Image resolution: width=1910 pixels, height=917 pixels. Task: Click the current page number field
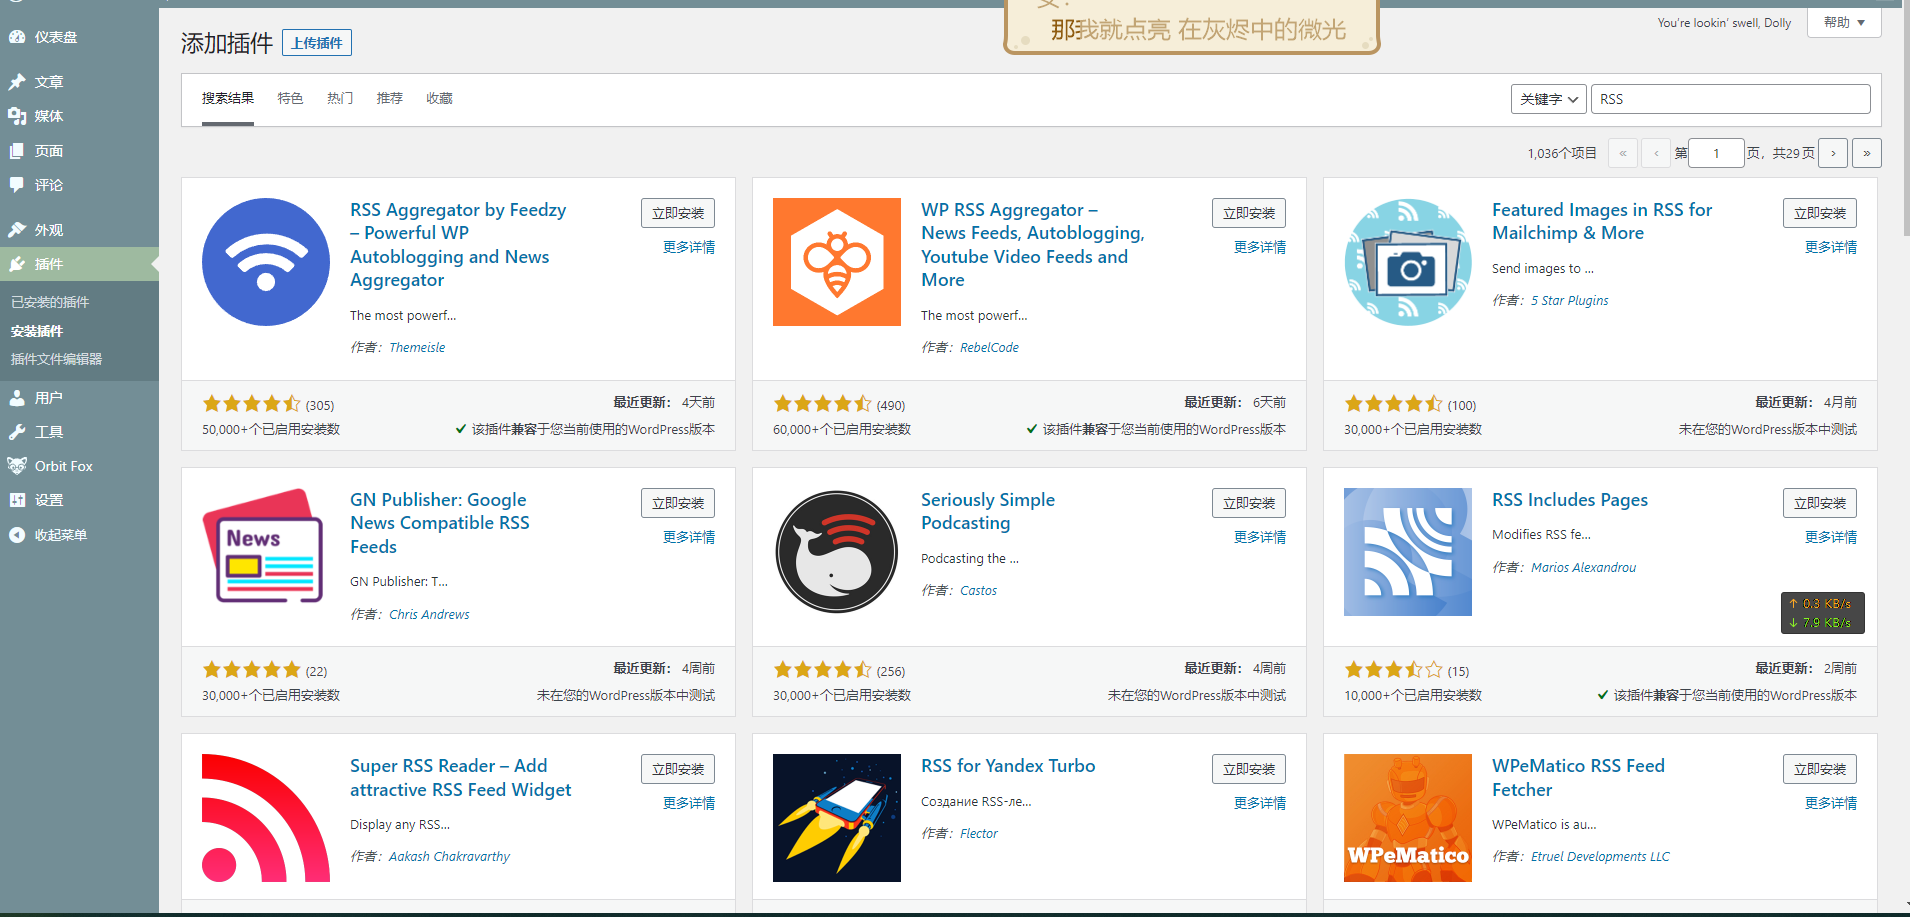click(x=1716, y=153)
